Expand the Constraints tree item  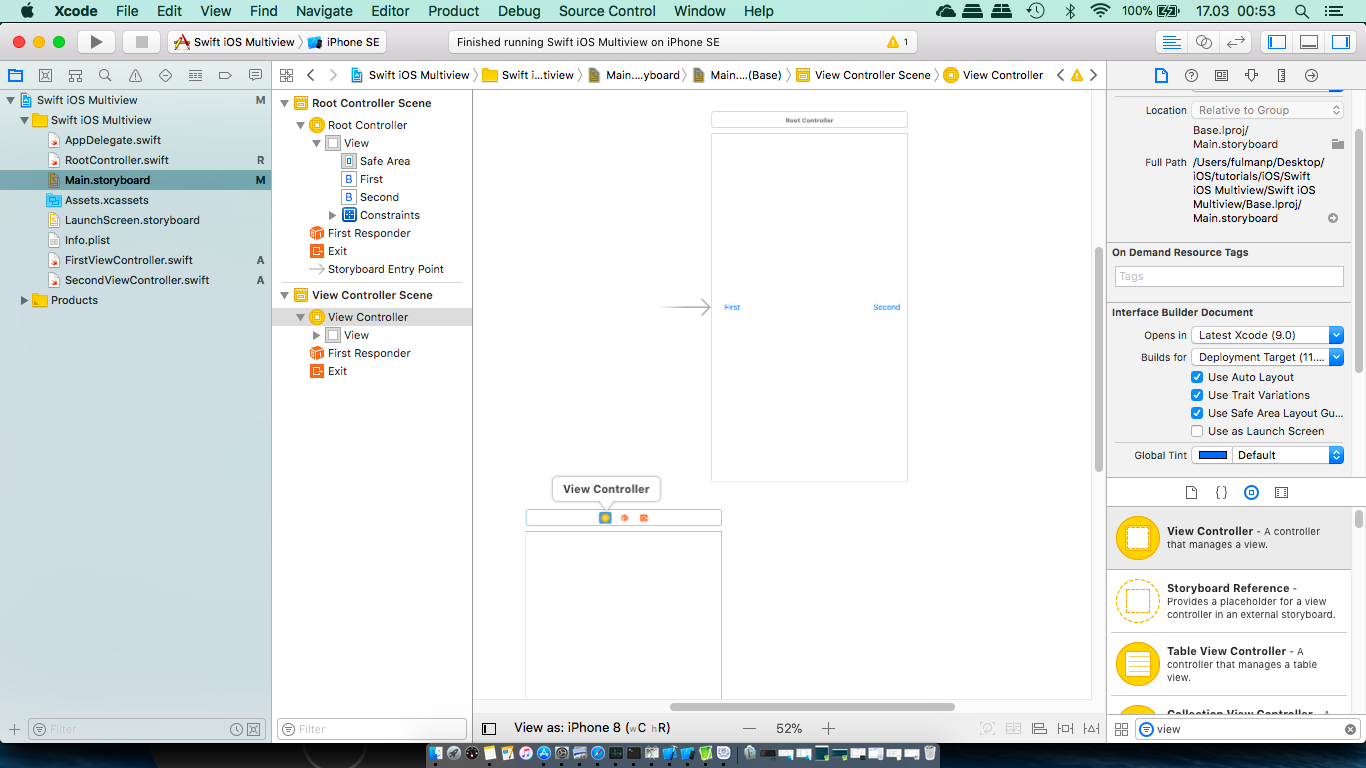pyautogui.click(x=333, y=215)
